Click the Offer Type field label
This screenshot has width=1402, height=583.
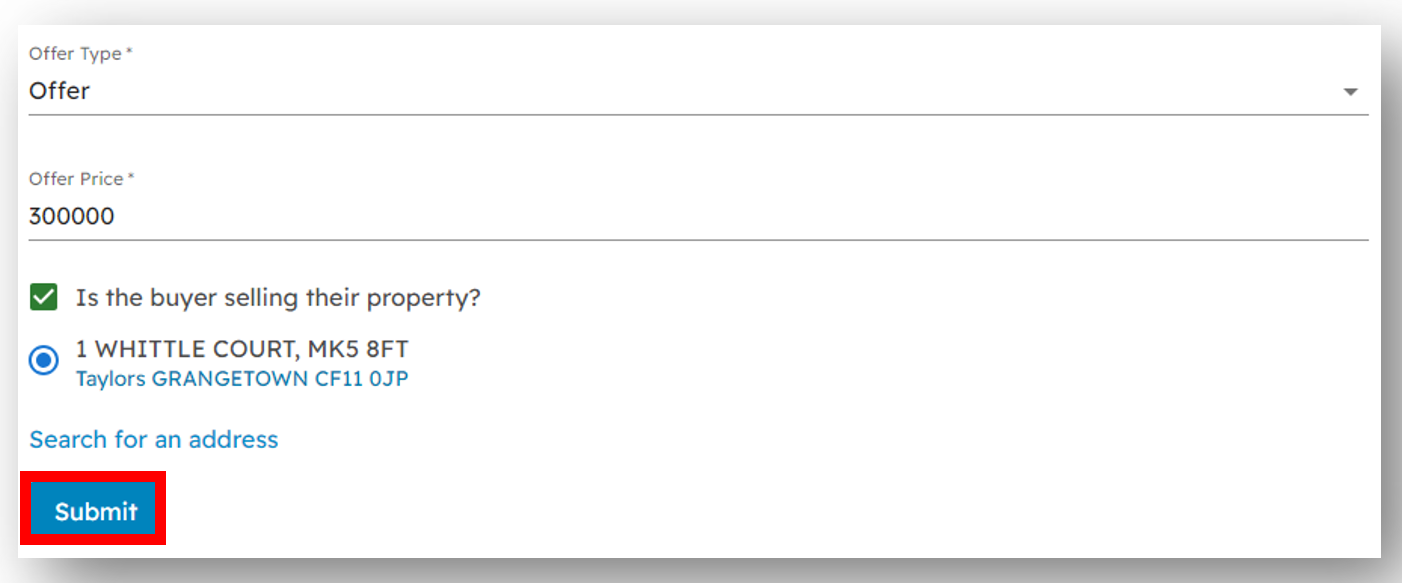81,53
